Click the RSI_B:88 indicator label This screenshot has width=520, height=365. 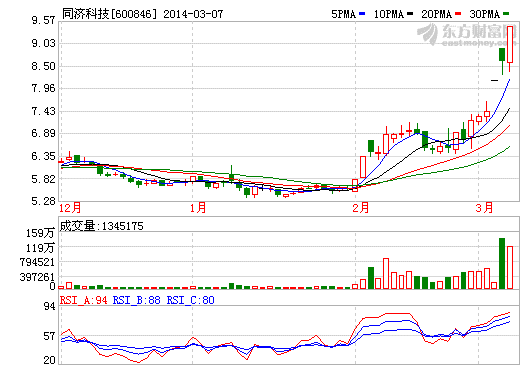137,300
